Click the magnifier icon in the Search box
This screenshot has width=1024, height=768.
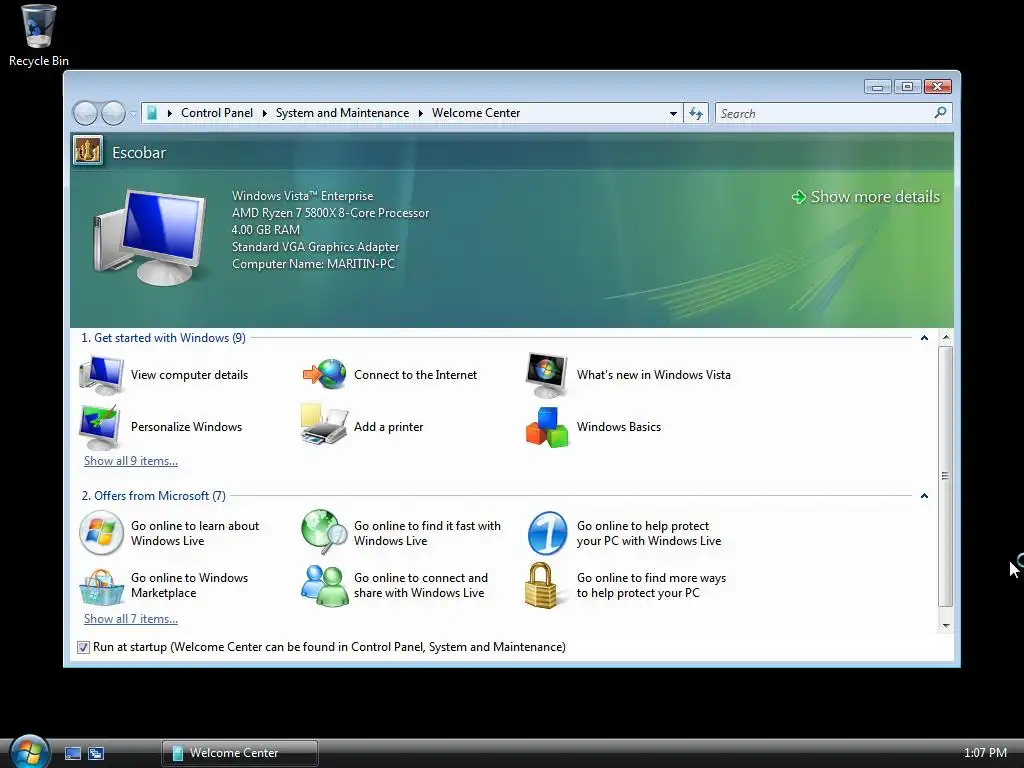[x=940, y=113]
